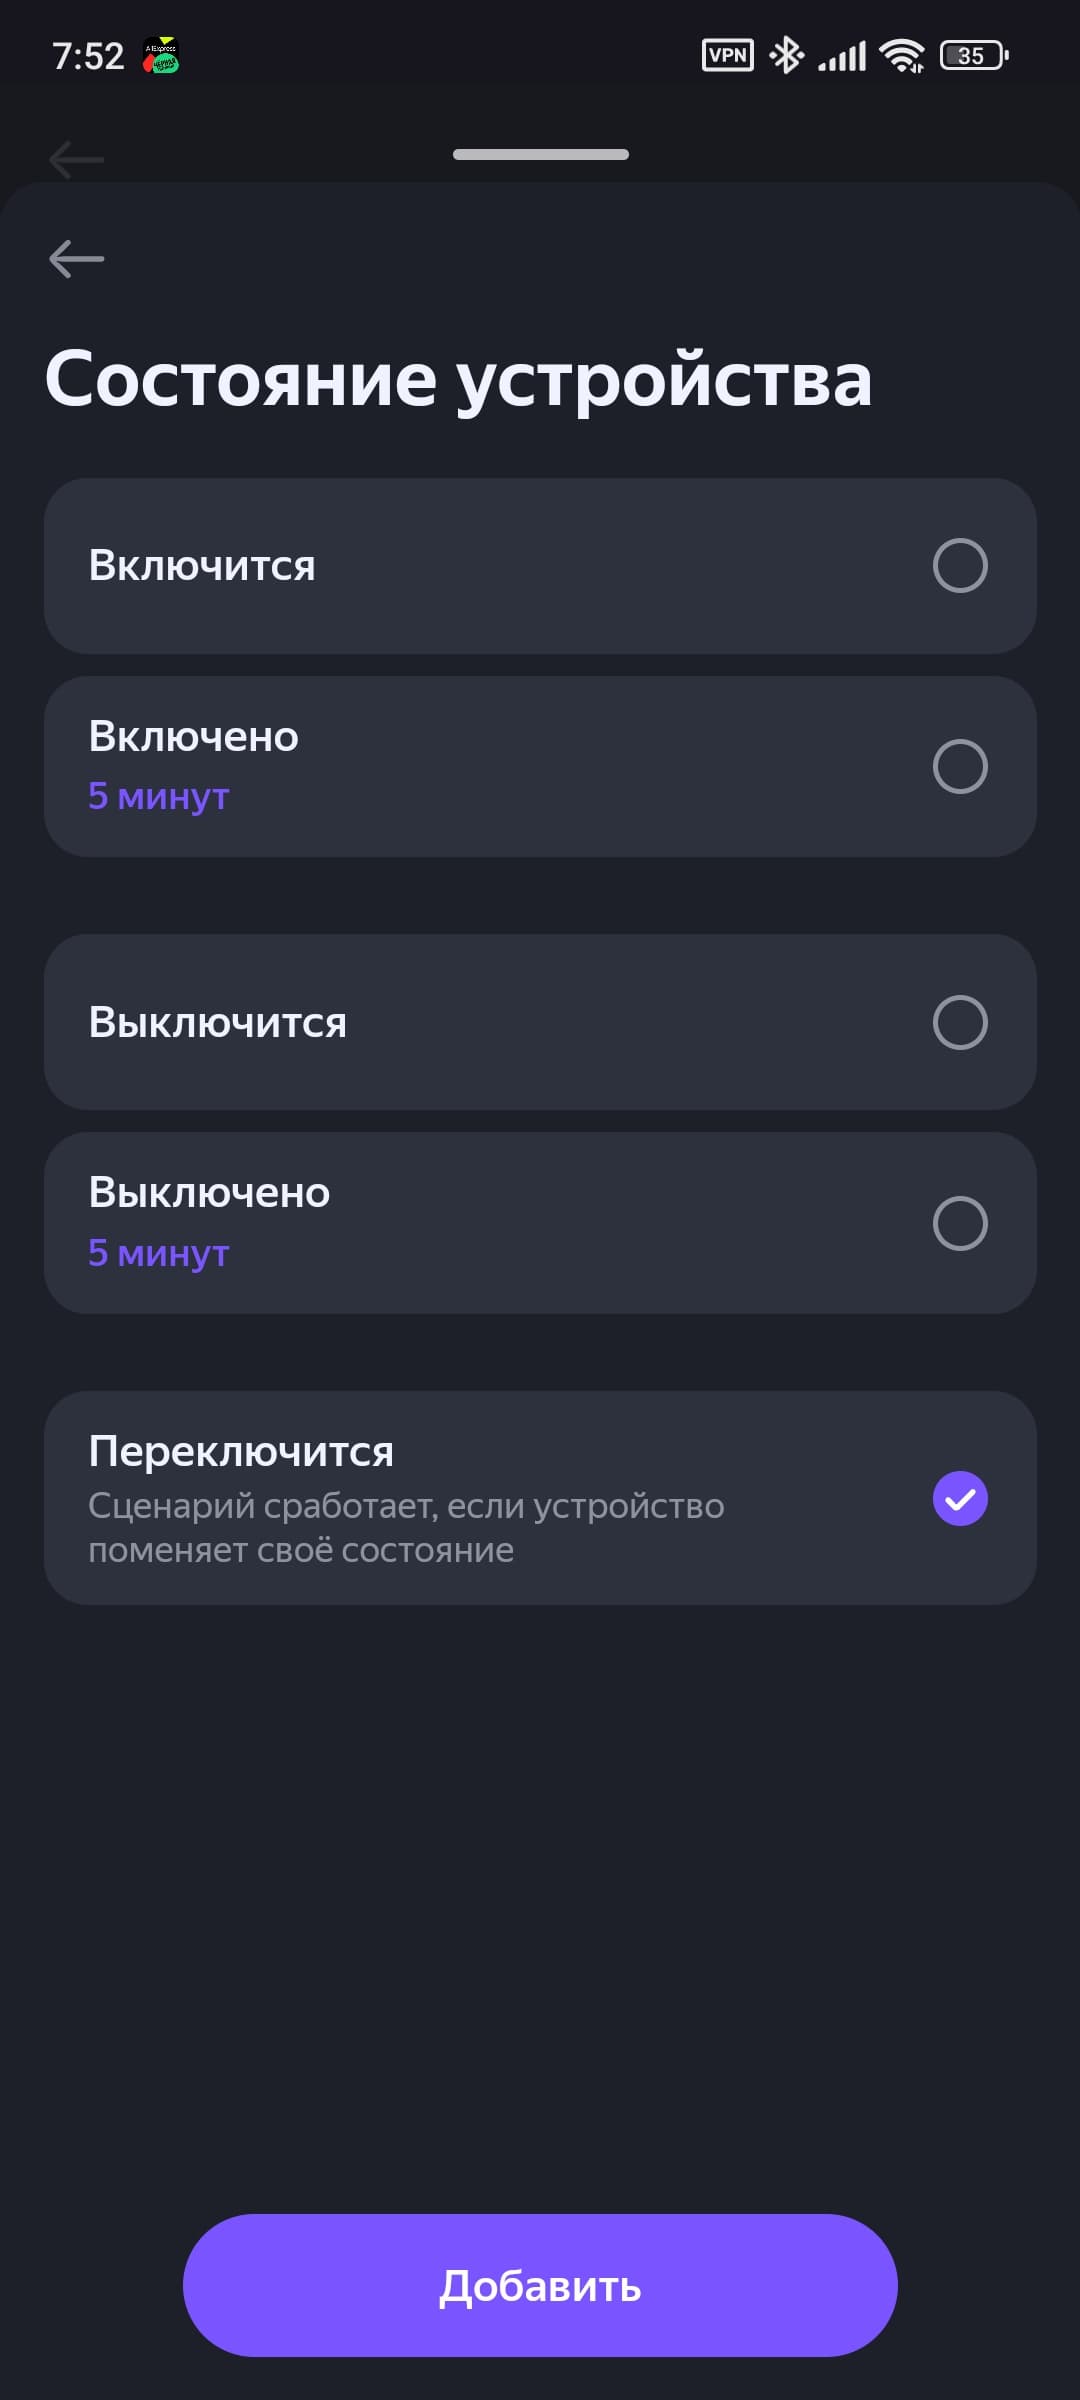Tap the cellular signal strength icon
Image resolution: width=1080 pixels, height=2400 pixels.
click(842, 56)
